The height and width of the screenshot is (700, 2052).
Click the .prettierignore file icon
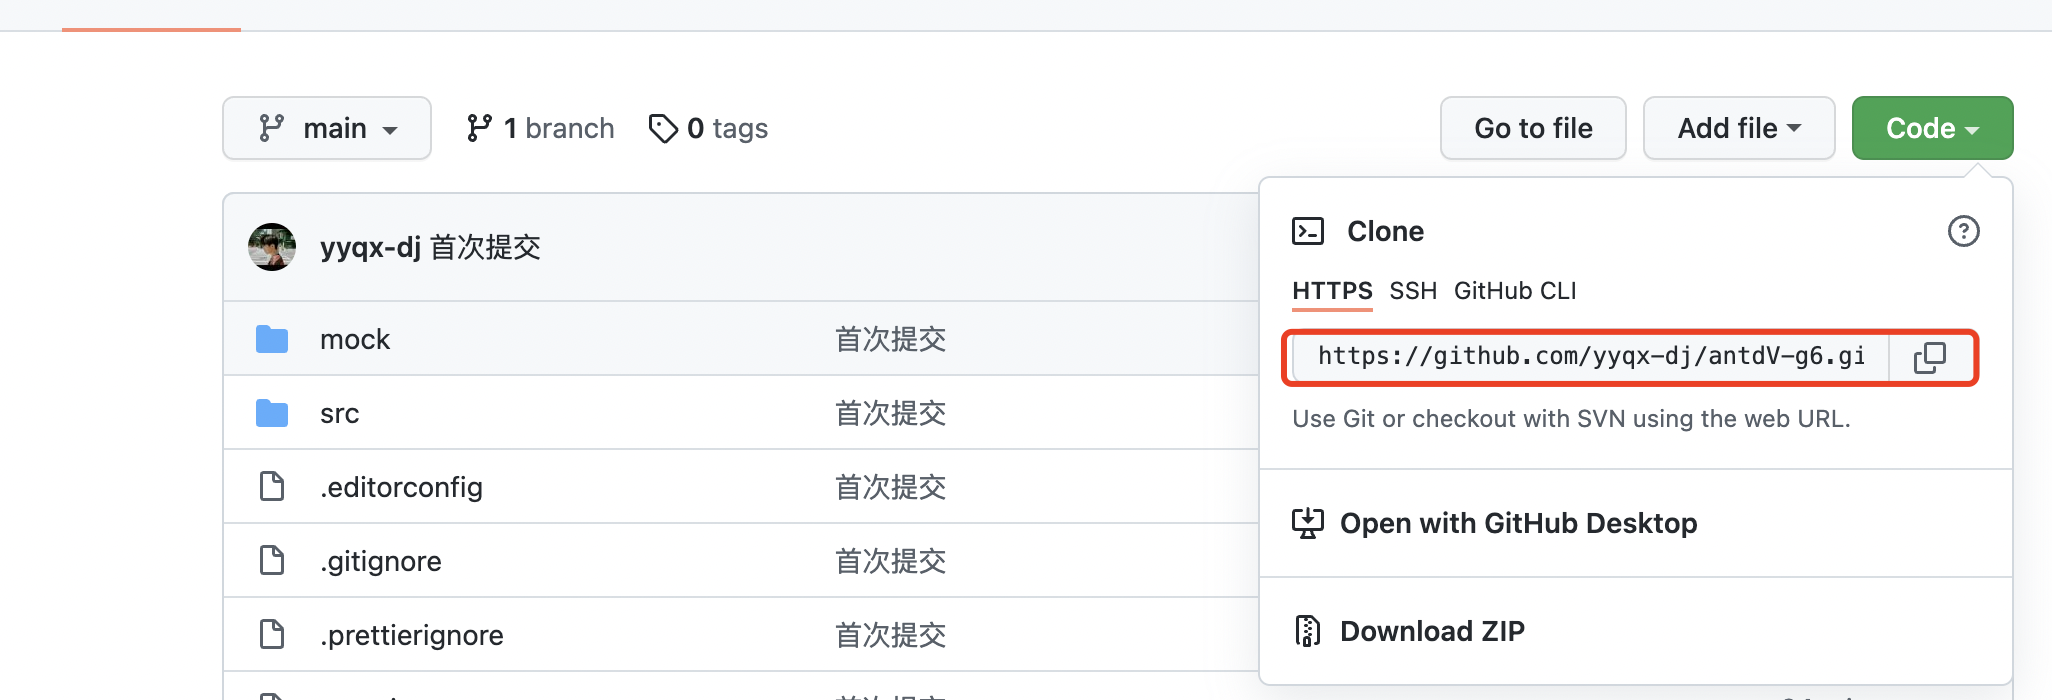pos(272,634)
